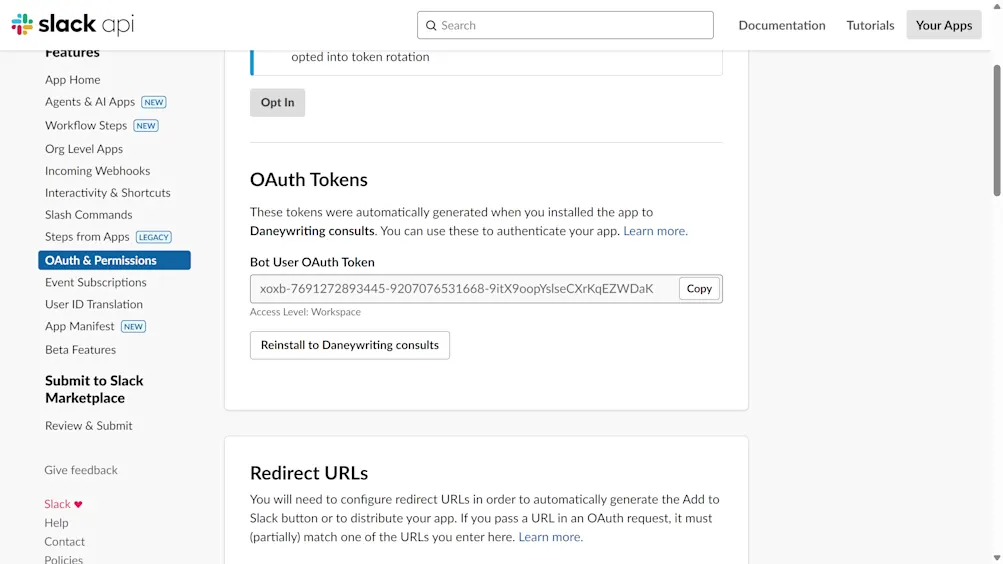Open User ID Translation page

[x=93, y=304]
